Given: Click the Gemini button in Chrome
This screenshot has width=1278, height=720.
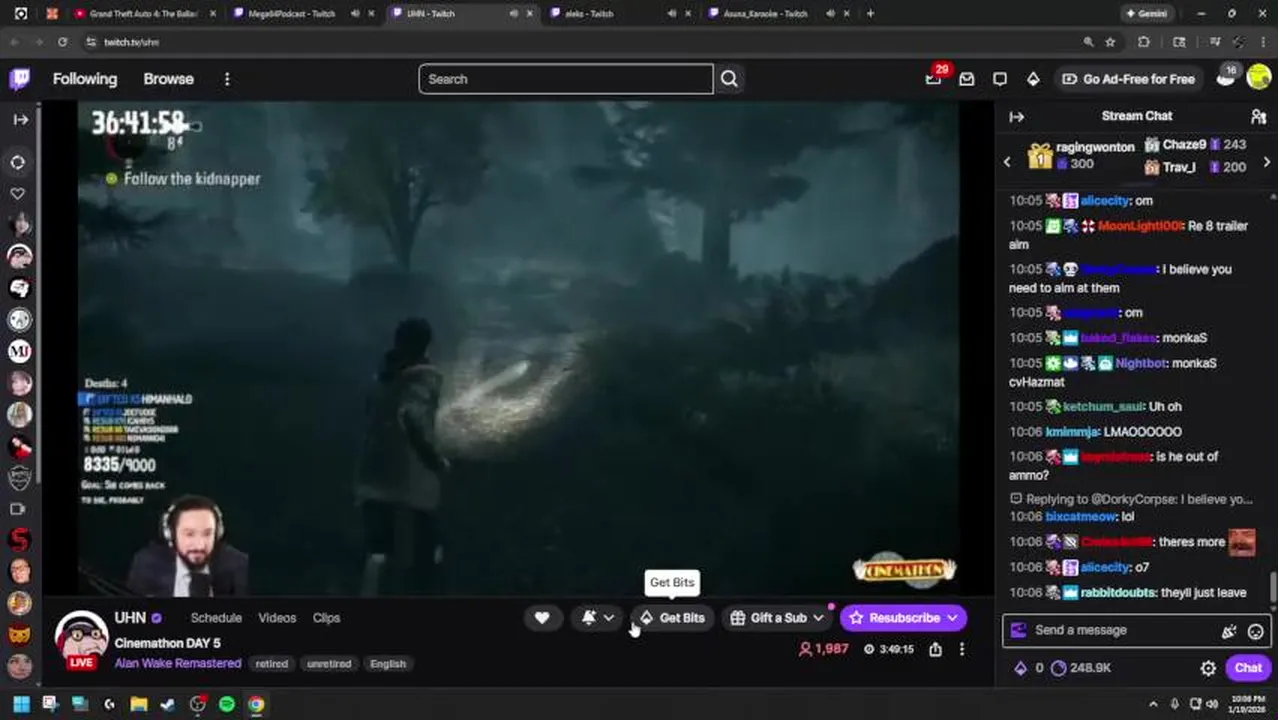Looking at the screenshot, I should (1146, 14).
